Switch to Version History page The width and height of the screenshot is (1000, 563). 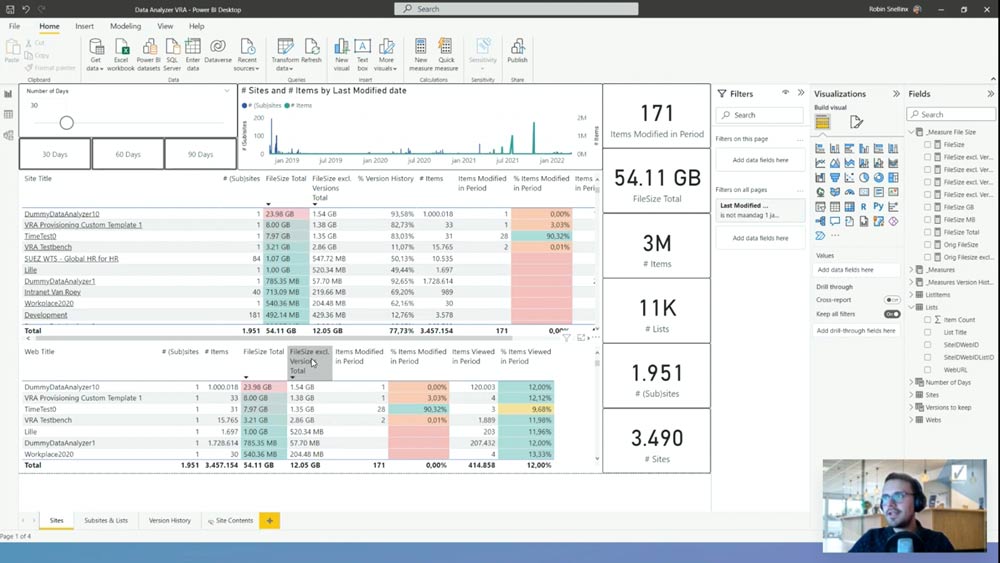click(x=170, y=520)
